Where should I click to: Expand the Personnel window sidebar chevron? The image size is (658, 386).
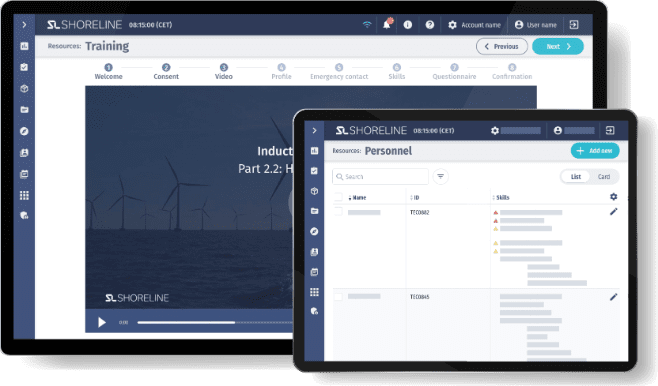point(314,130)
